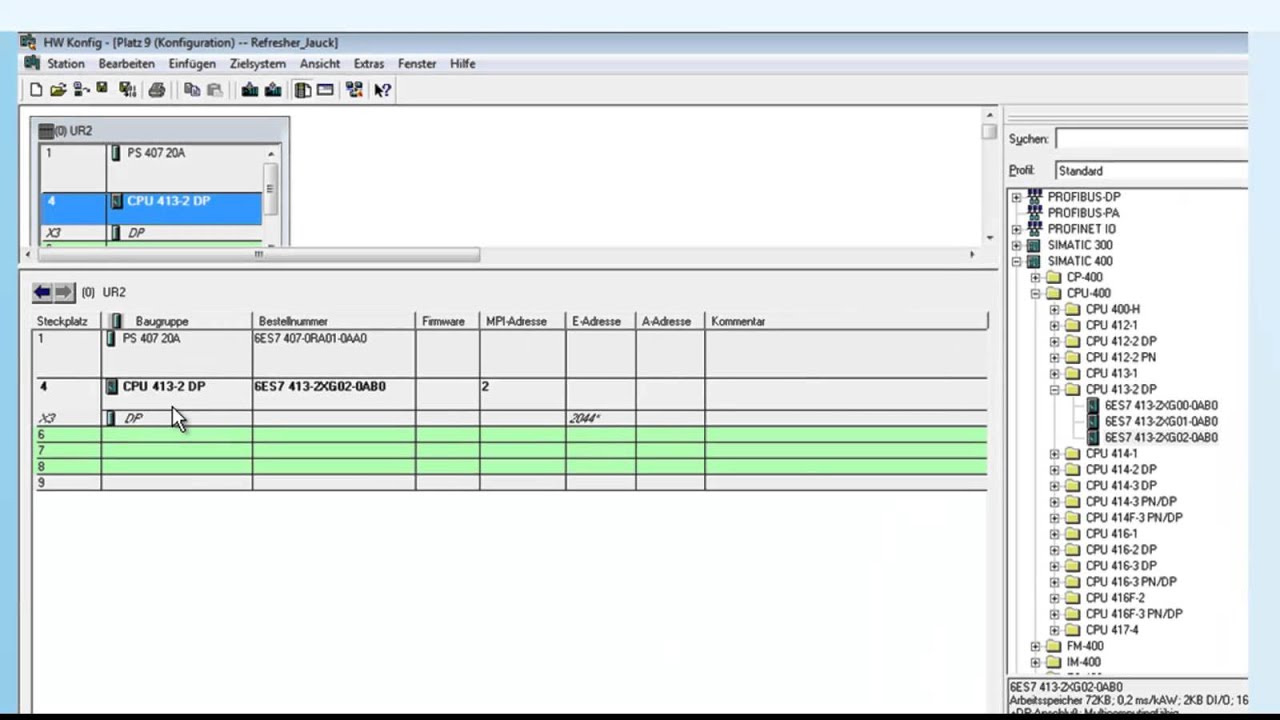The height and width of the screenshot is (720, 1280).
Task: Click the Kommentar column header
Action: tap(846, 321)
